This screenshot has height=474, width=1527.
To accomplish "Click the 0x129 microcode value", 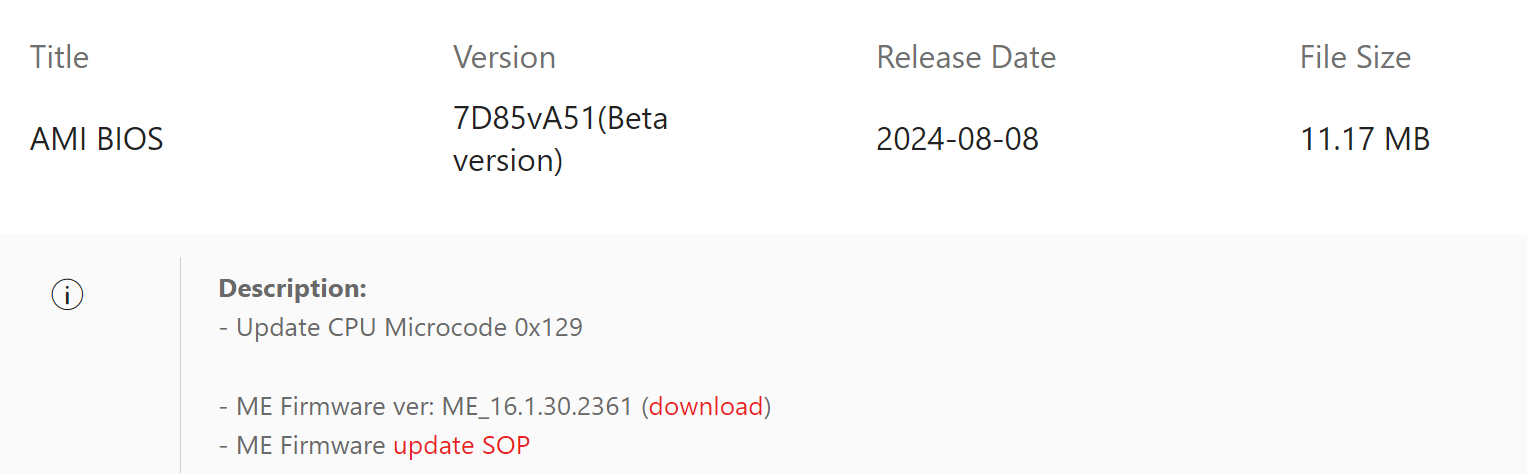I will click(547, 327).
